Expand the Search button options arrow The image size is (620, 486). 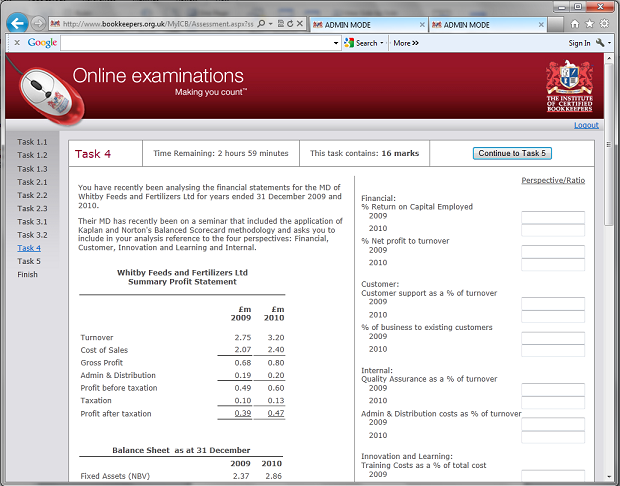pyautogui.click(x=382, y=43)
